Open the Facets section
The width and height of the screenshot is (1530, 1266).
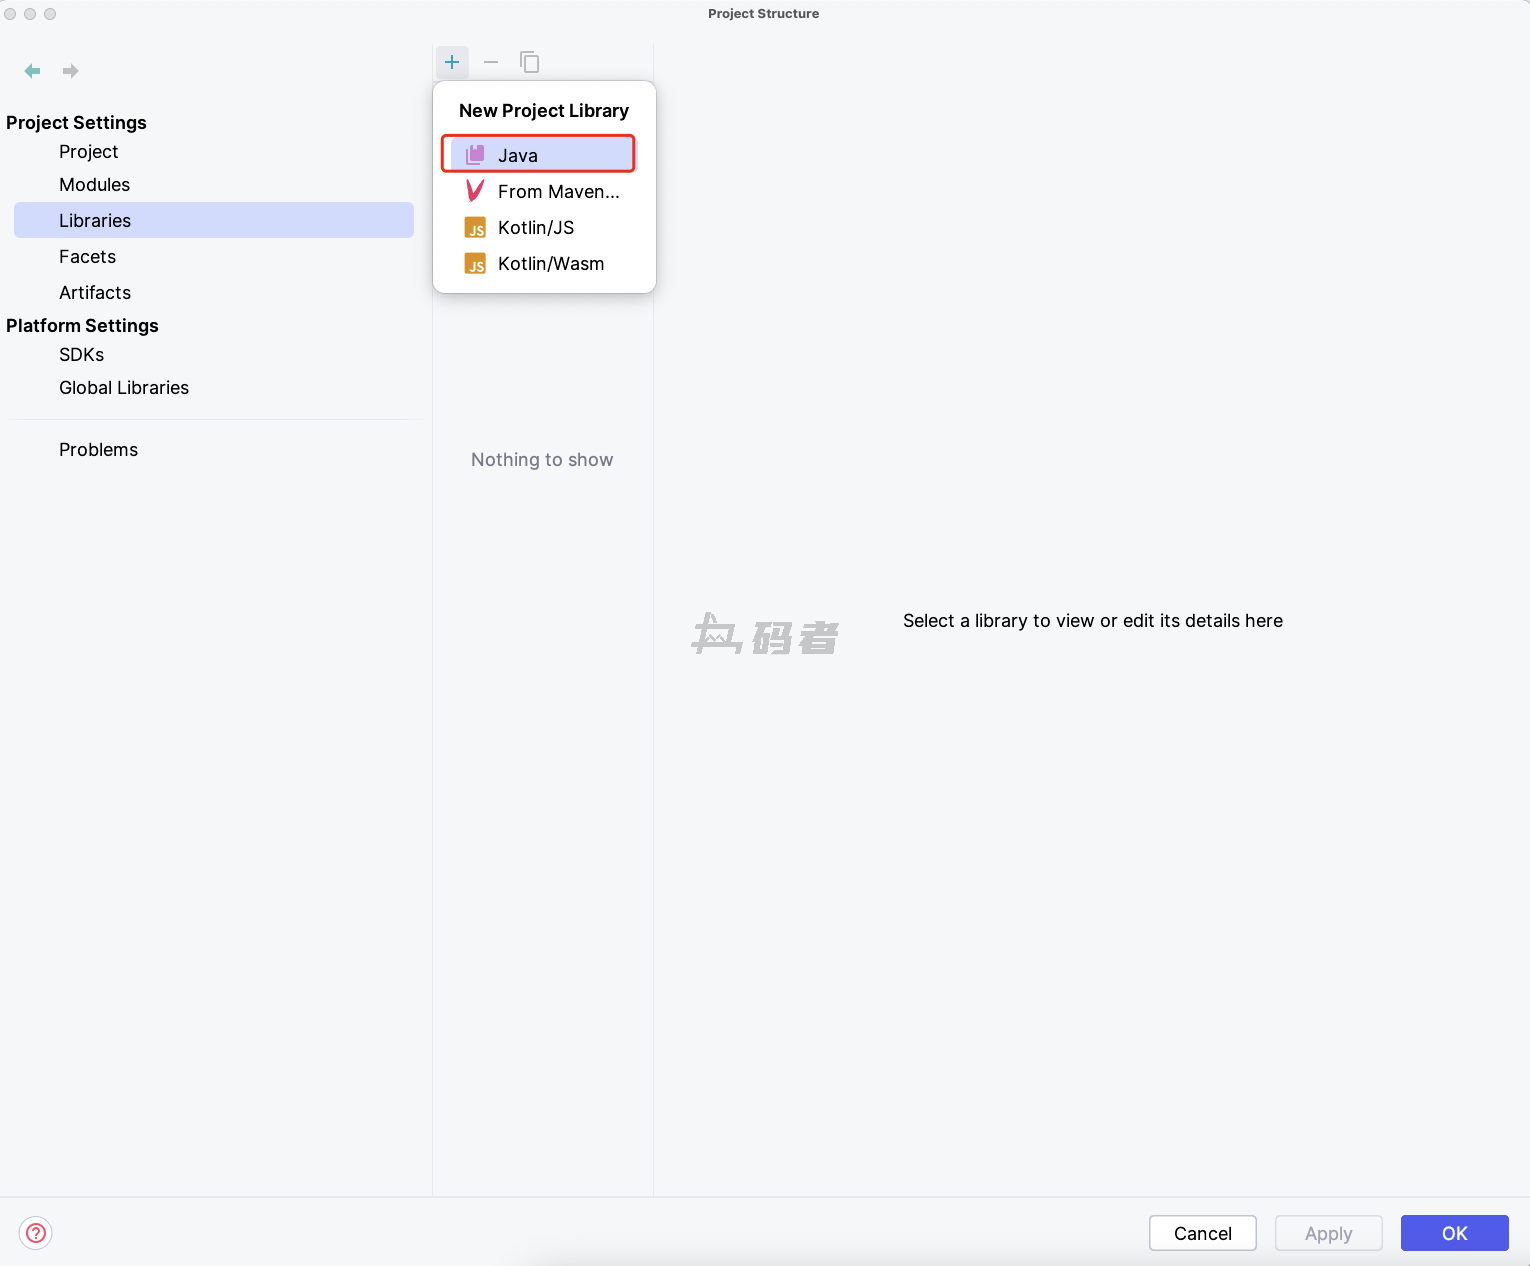tap(87, 257)
